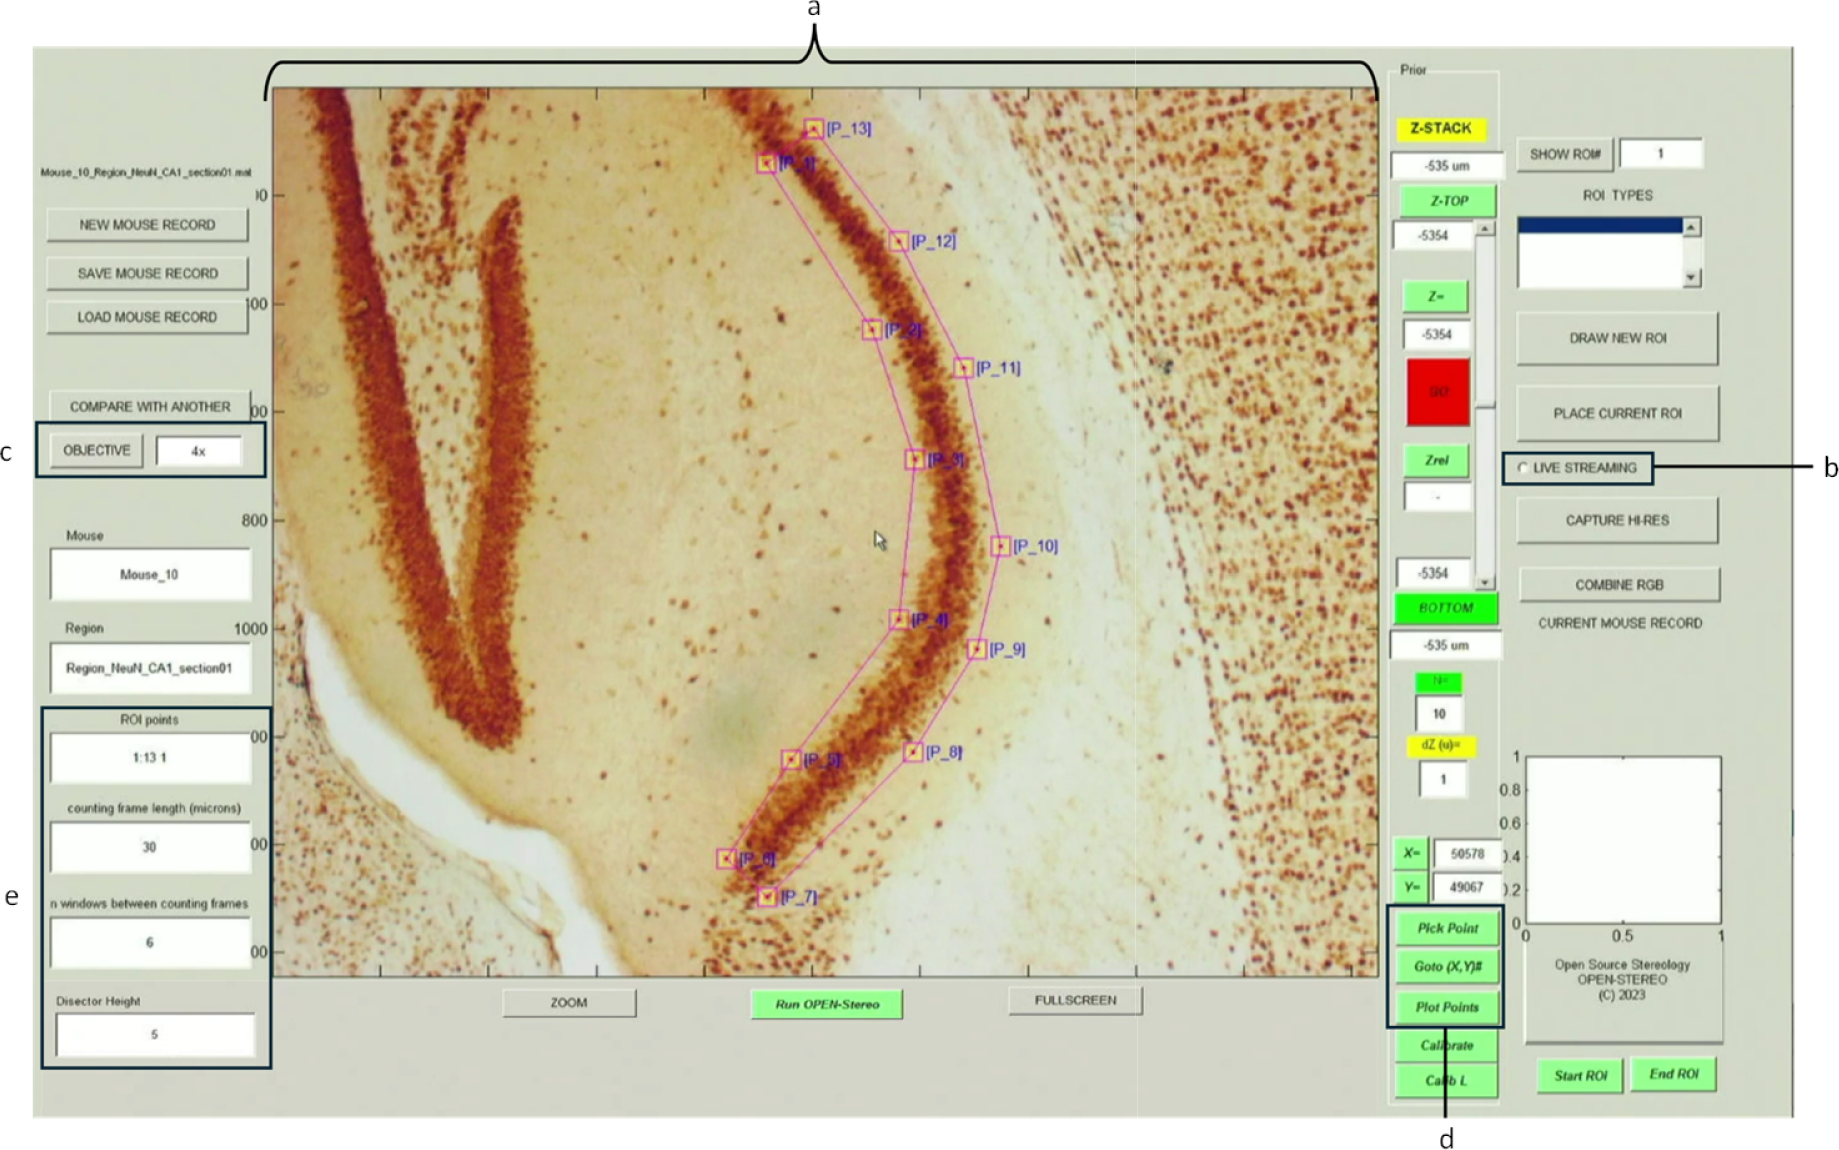Select ROI point marker P_6

[727, 859]
